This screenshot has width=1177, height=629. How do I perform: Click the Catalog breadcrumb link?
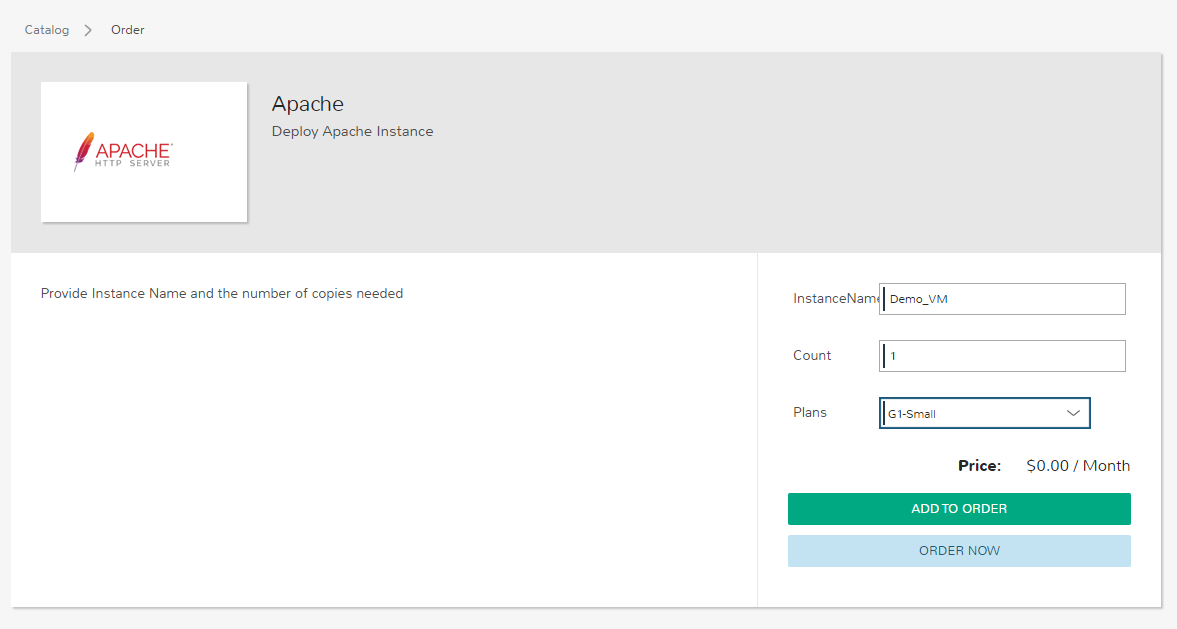tap(47, 30)
